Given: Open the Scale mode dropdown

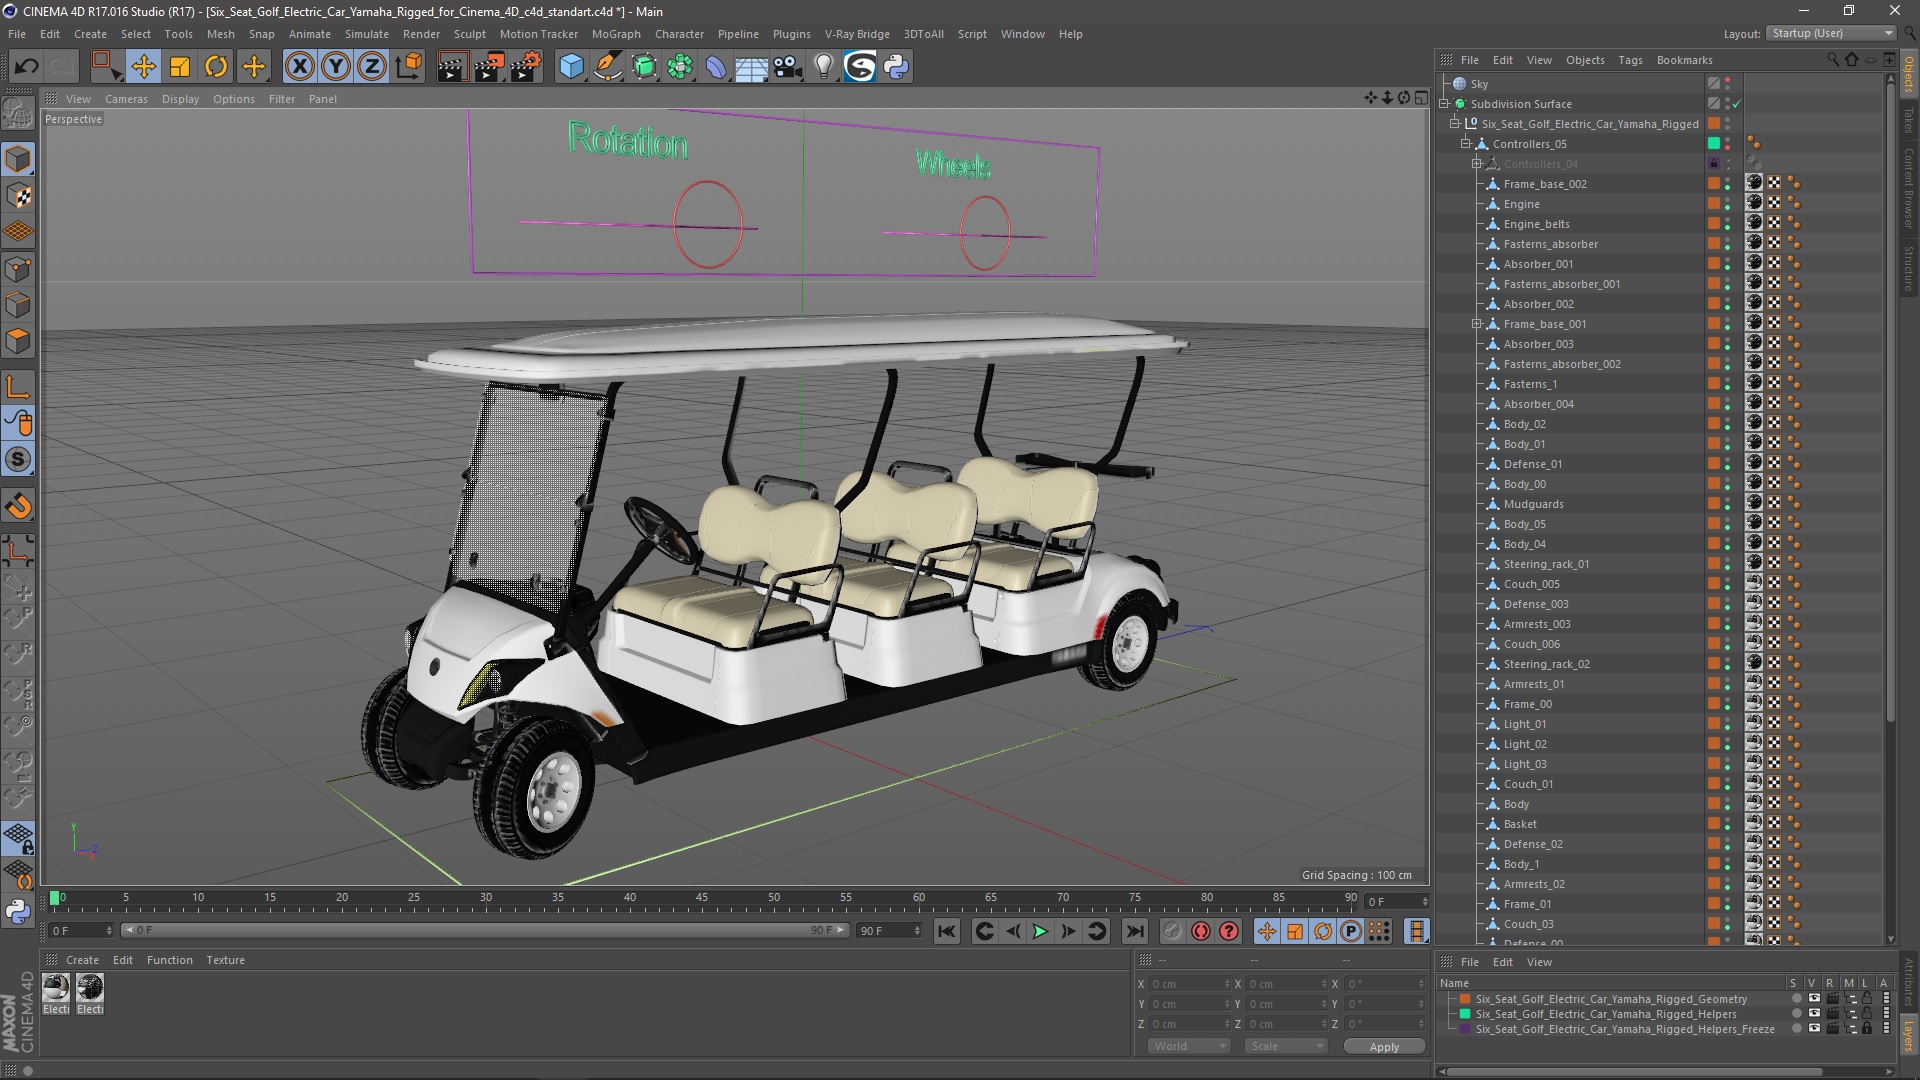Looking at the screenshot, I should [1285, 1046].
